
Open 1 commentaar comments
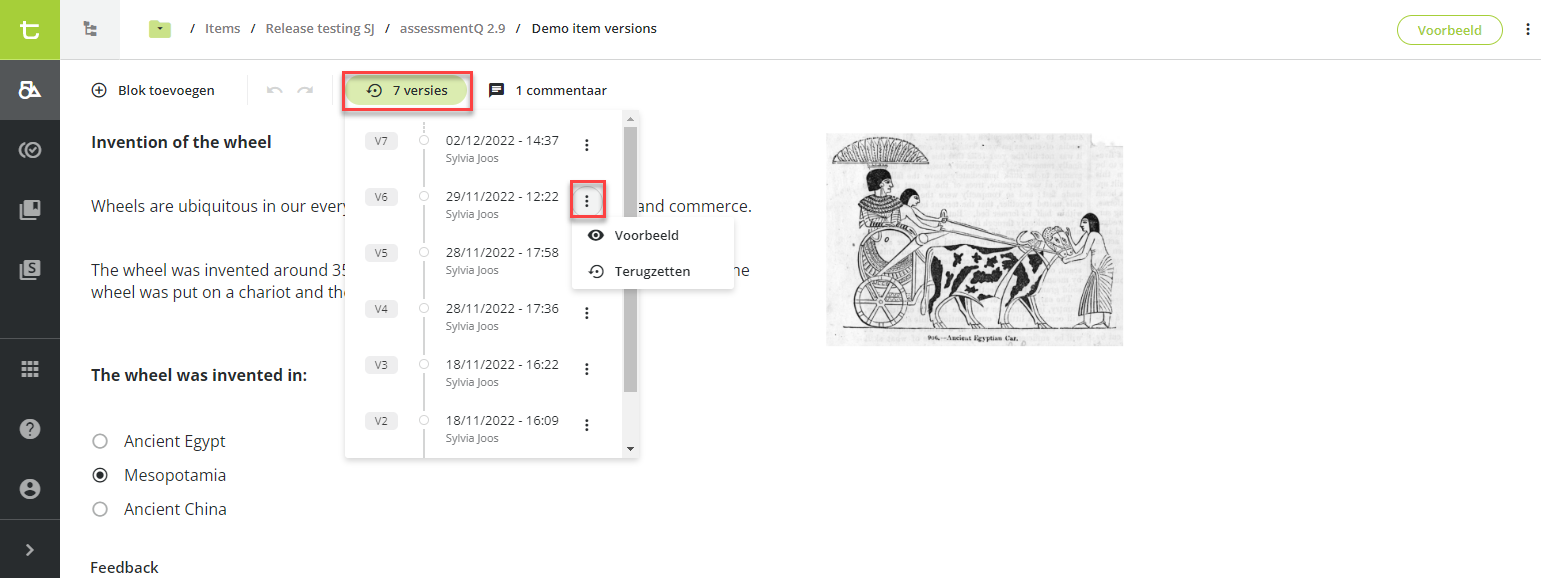click(547, 90)
